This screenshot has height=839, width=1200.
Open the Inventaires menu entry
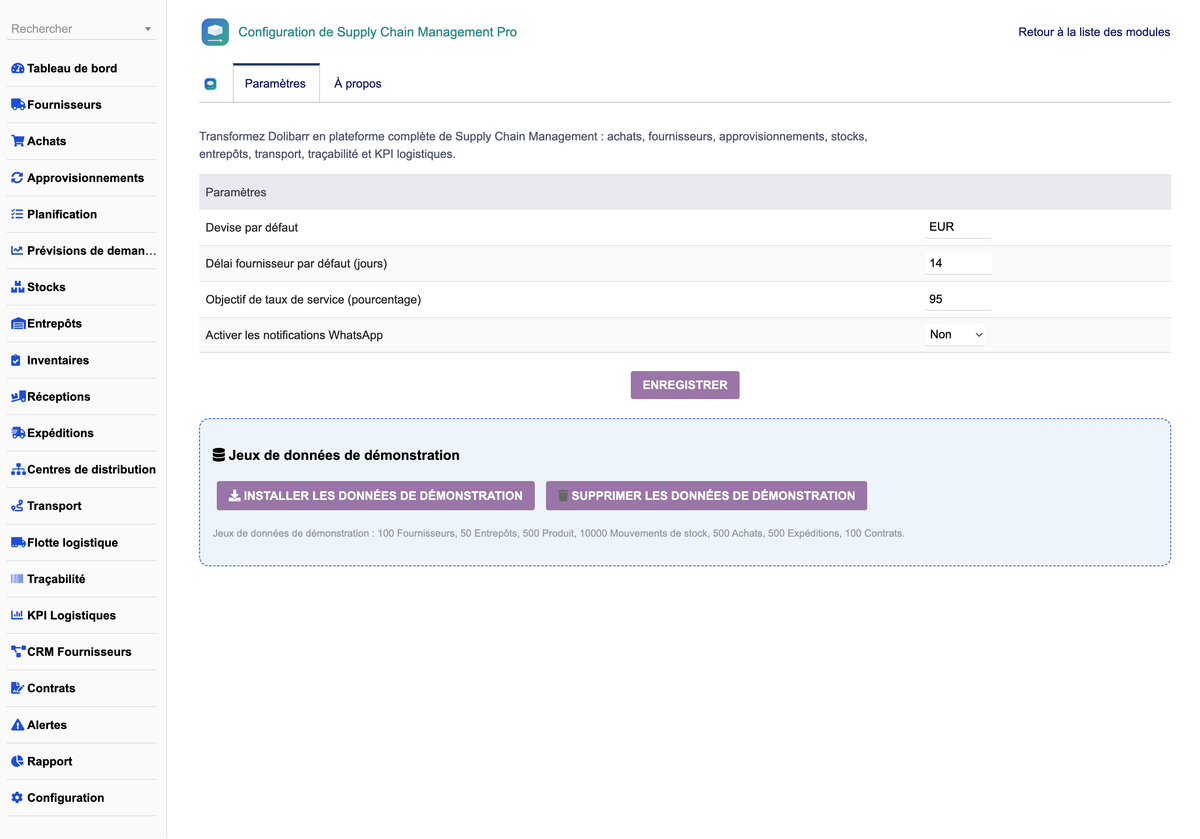[x=58, y=360]
